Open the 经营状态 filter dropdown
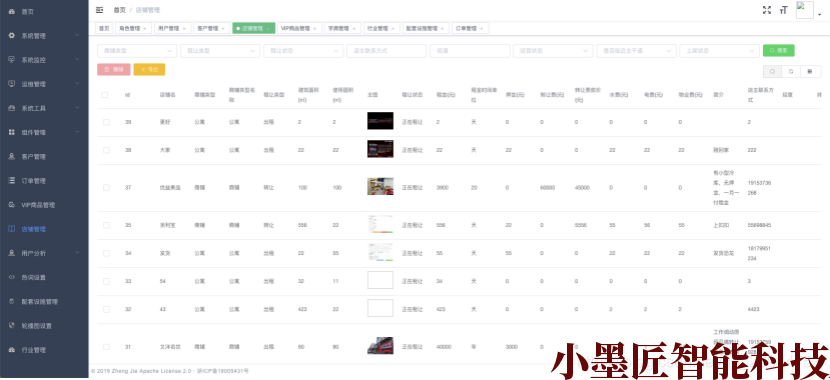 553,51
